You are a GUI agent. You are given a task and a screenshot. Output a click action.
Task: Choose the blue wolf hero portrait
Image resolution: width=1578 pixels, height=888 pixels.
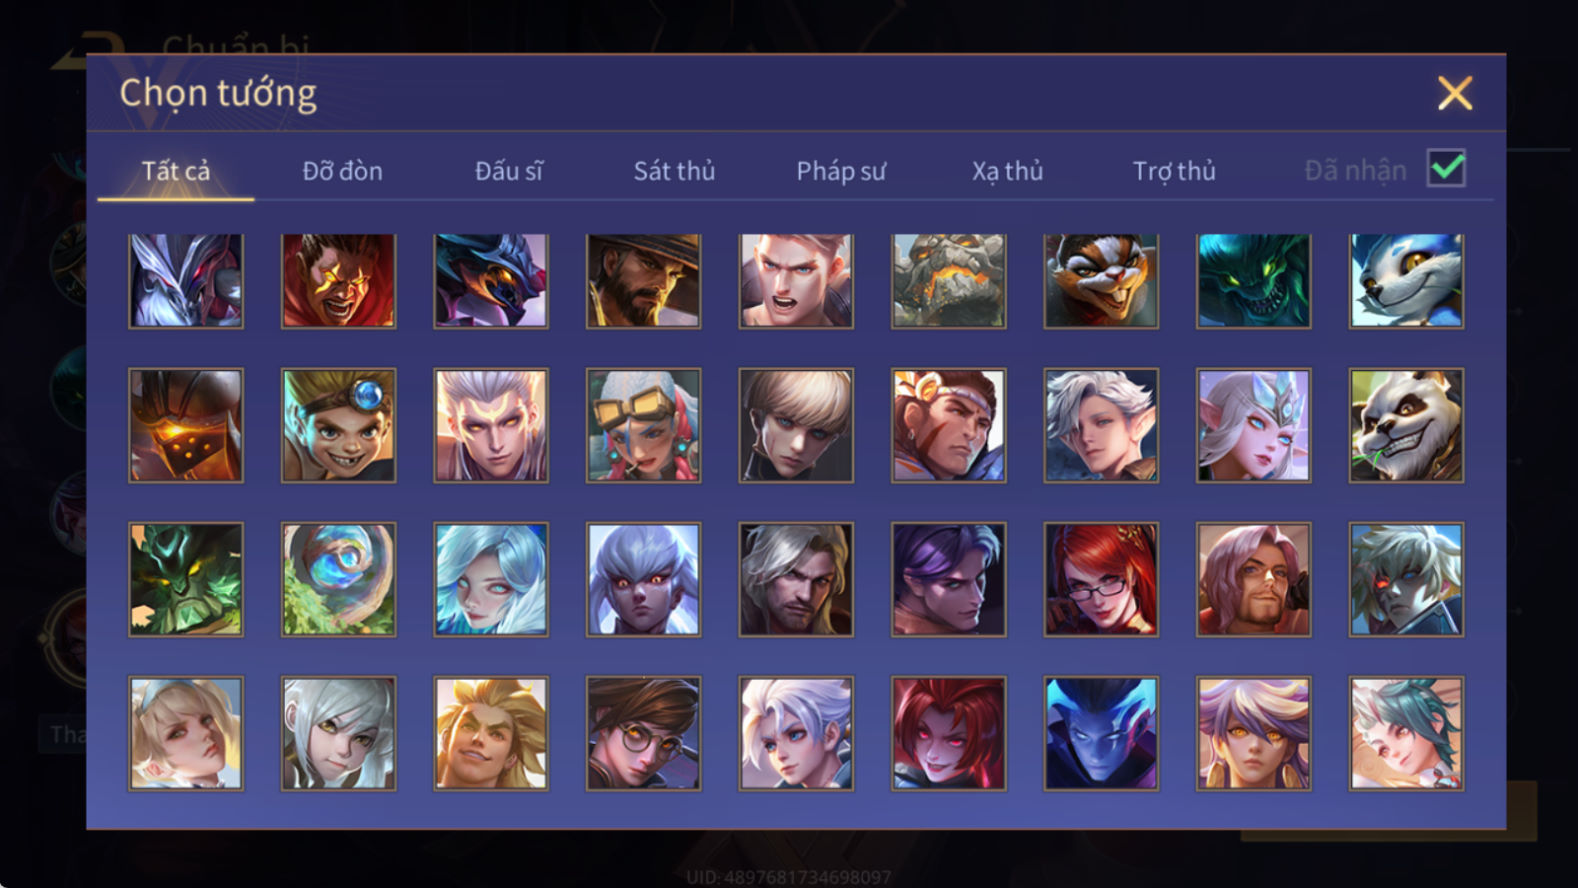tap(1406, 281)
